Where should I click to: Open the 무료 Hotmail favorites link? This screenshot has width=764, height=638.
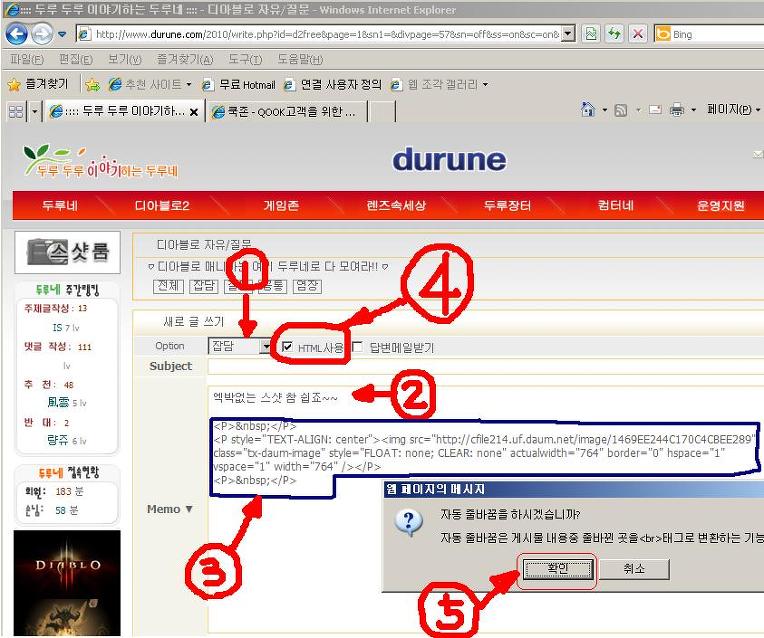(x=239, y=84)
